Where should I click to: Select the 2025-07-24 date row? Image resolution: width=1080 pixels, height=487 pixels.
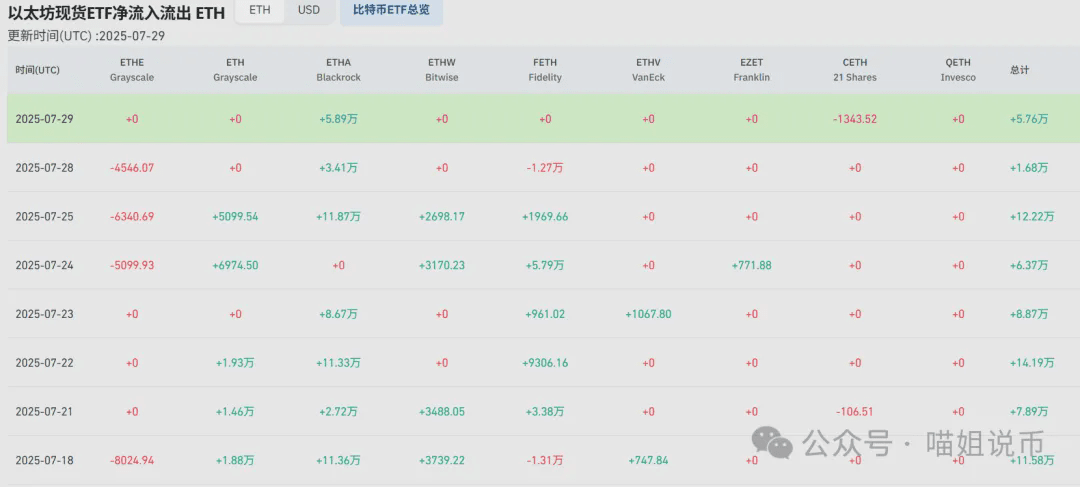(x=543, y=265)
